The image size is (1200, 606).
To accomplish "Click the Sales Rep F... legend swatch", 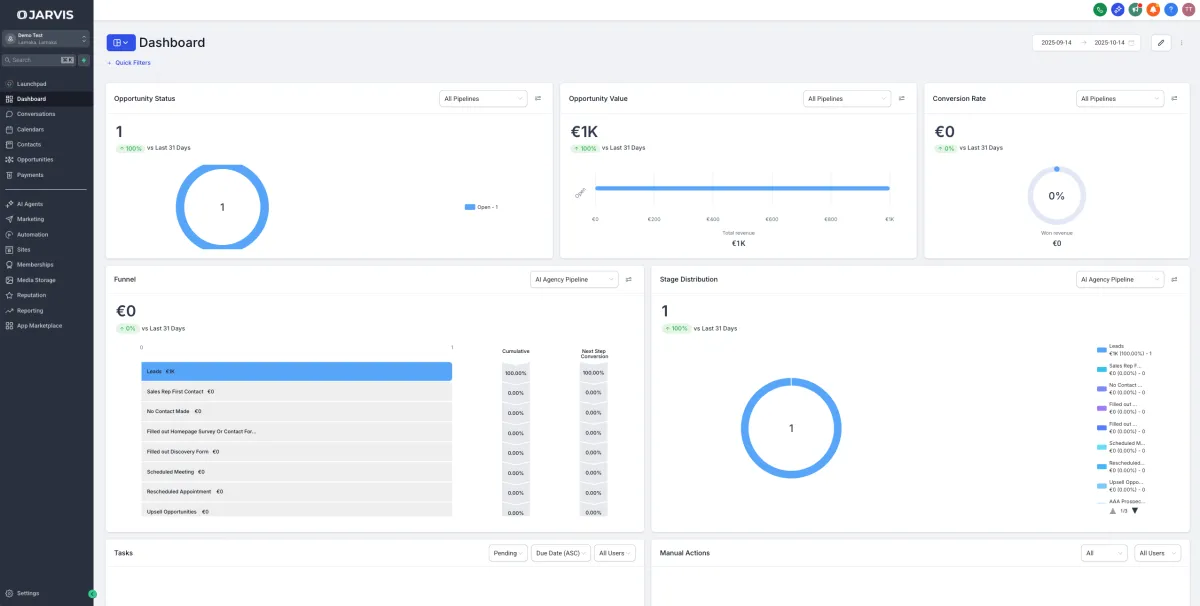I will (x=1102, y=369).
